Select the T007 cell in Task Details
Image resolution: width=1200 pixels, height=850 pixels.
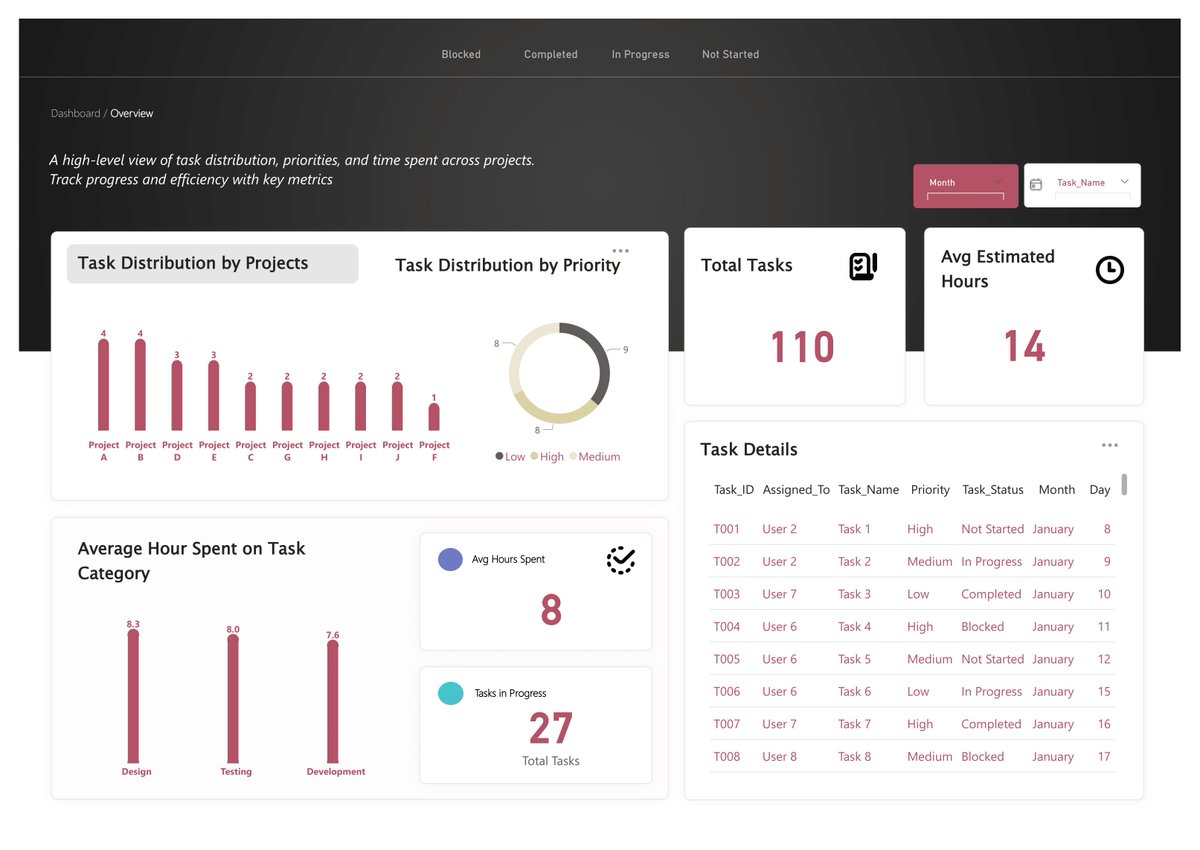pyautogui.click(x=727, y=724)
